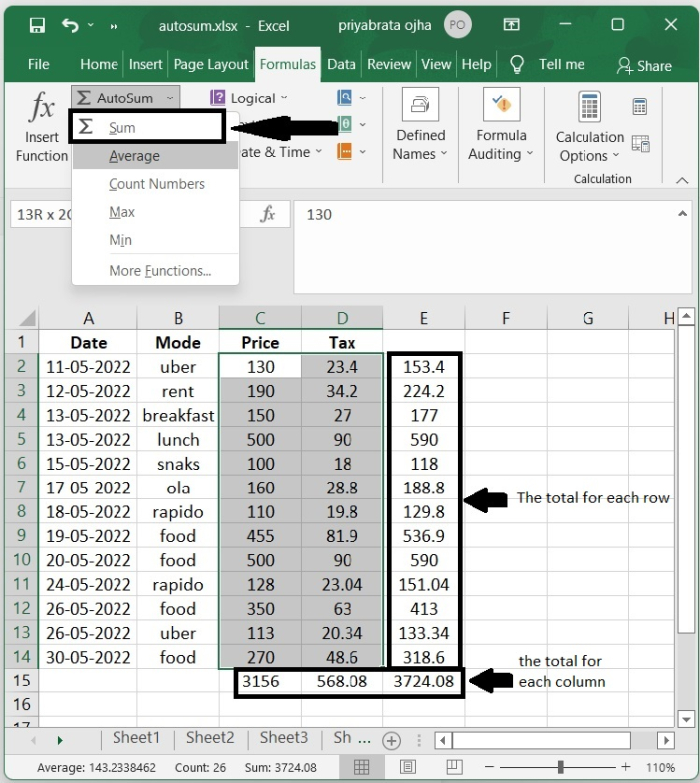Click the Tell me lightbulb icon
Screen dimensions: 700x783
(517, 64)
